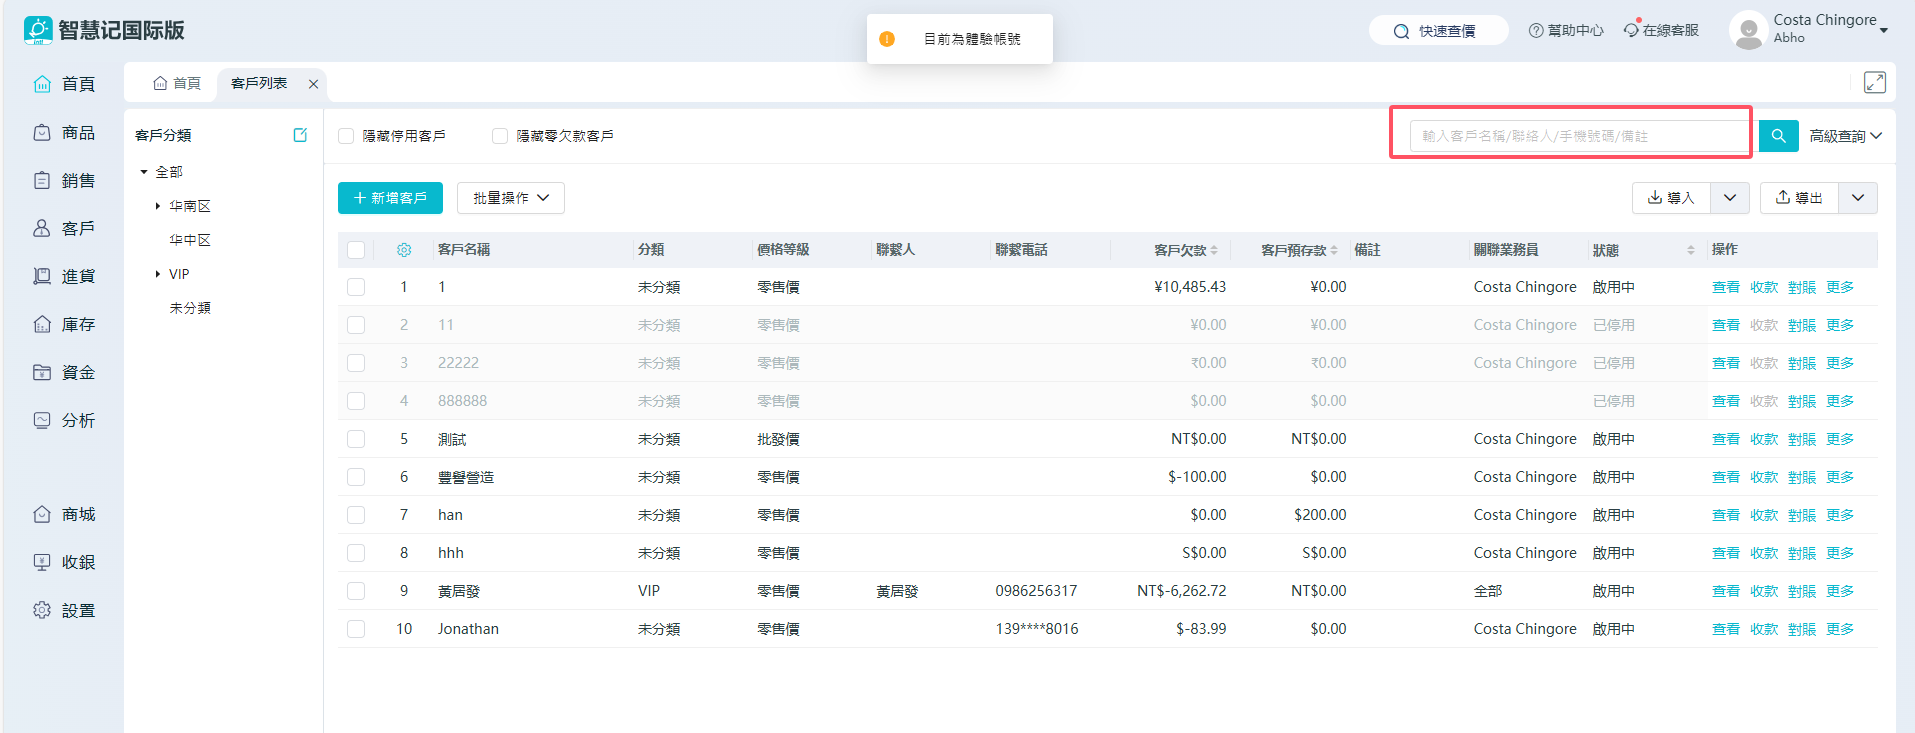
Task: Expand the 高級查詢 dropdown
Action: coord(1845,136)
